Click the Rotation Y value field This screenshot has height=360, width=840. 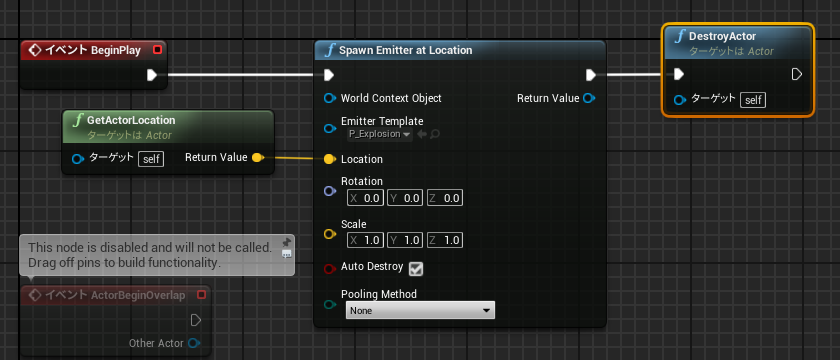(404, 198)
